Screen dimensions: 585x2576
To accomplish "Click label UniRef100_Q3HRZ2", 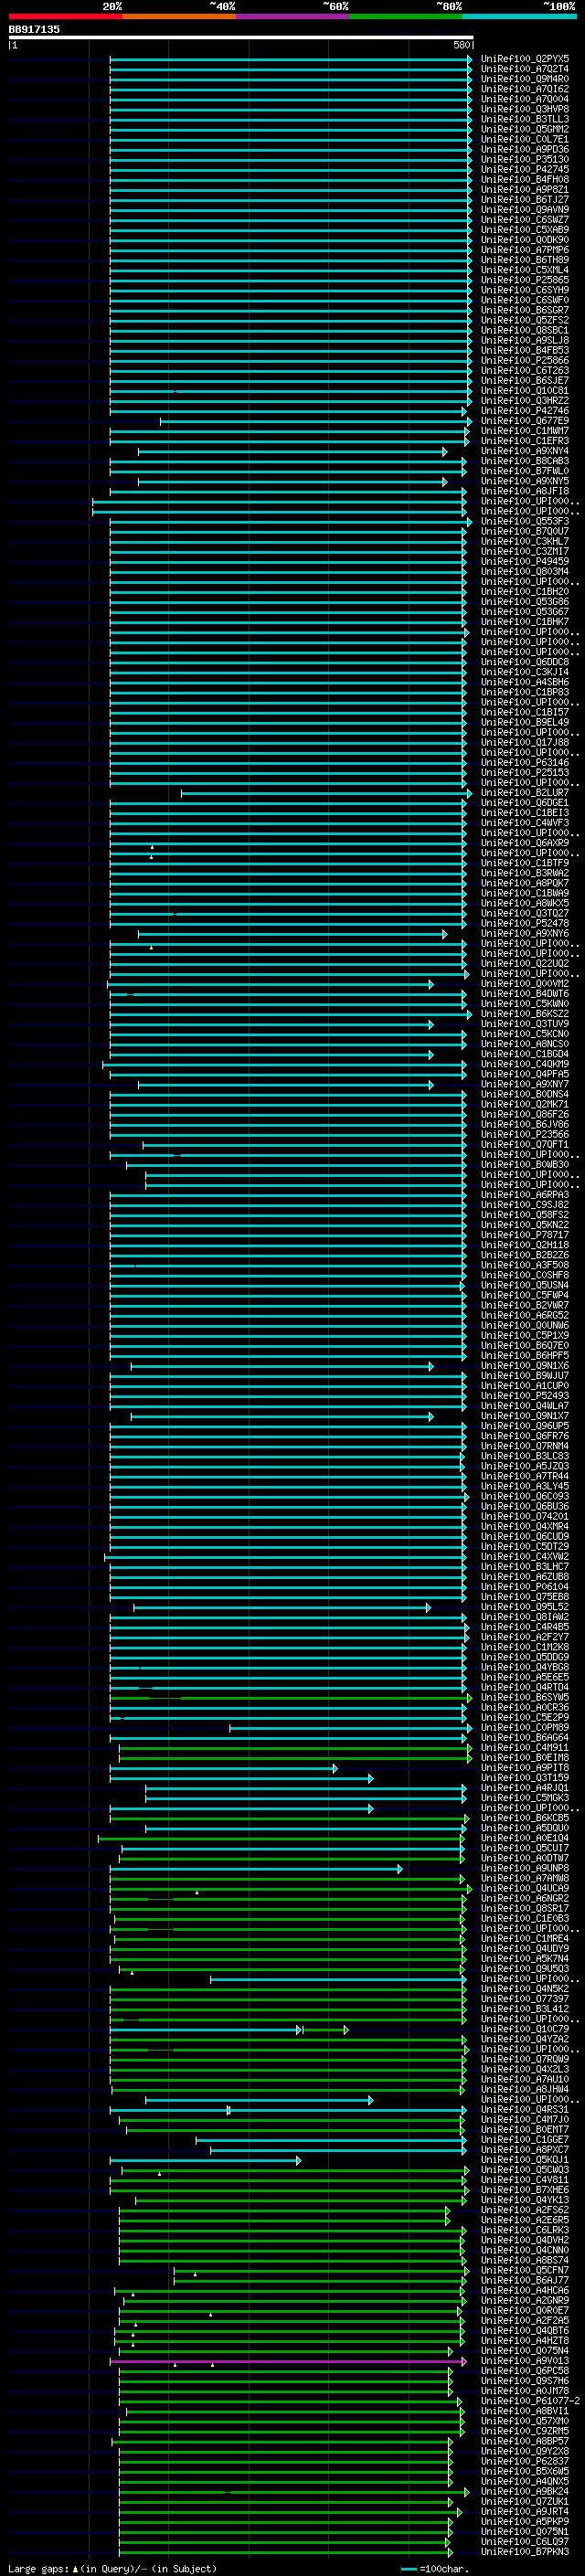I will coord(525,401).
